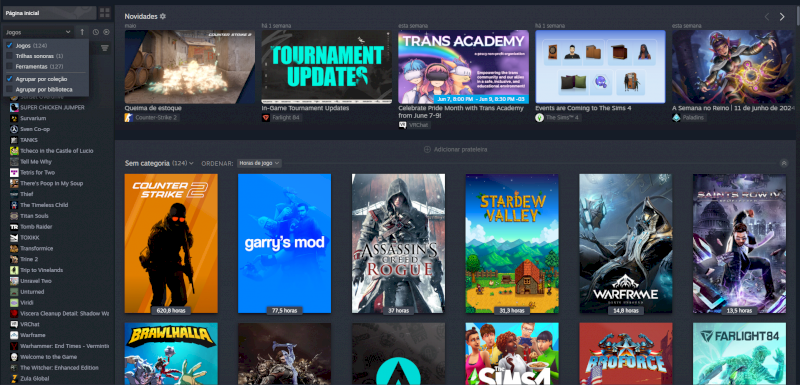This screenshot has height=385, width=800.
Task: Click Transformice icon in game list
Action: click(14, 248)
